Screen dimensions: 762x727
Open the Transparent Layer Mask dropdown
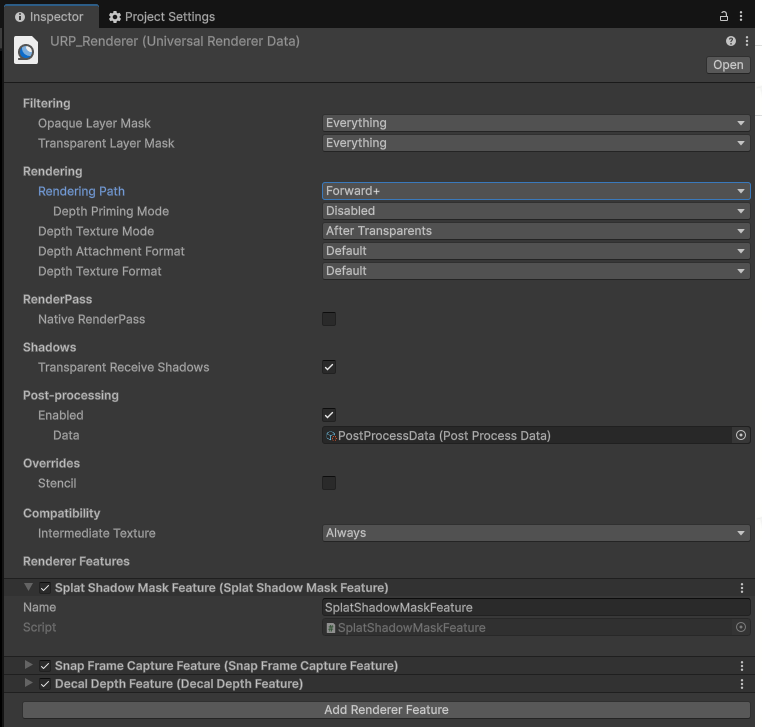point(536,143)
